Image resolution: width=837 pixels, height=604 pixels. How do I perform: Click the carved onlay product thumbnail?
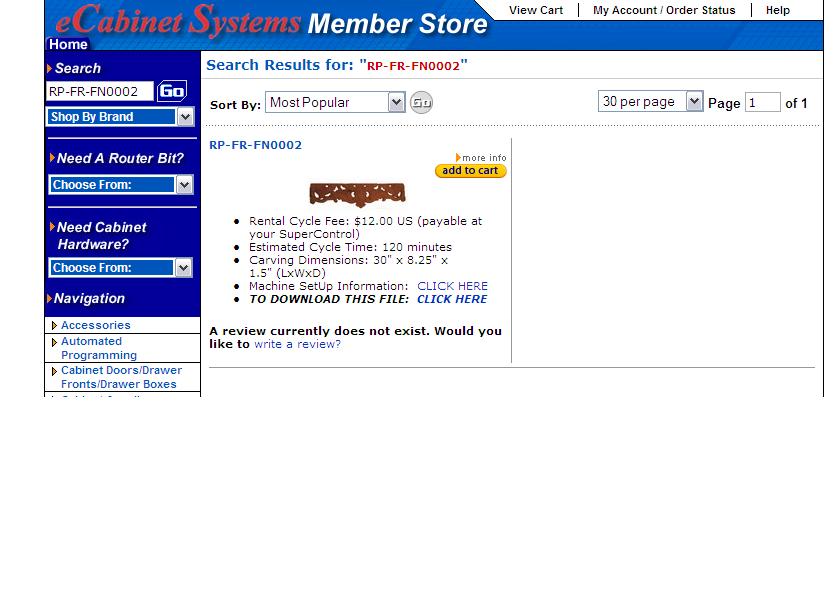357,195
